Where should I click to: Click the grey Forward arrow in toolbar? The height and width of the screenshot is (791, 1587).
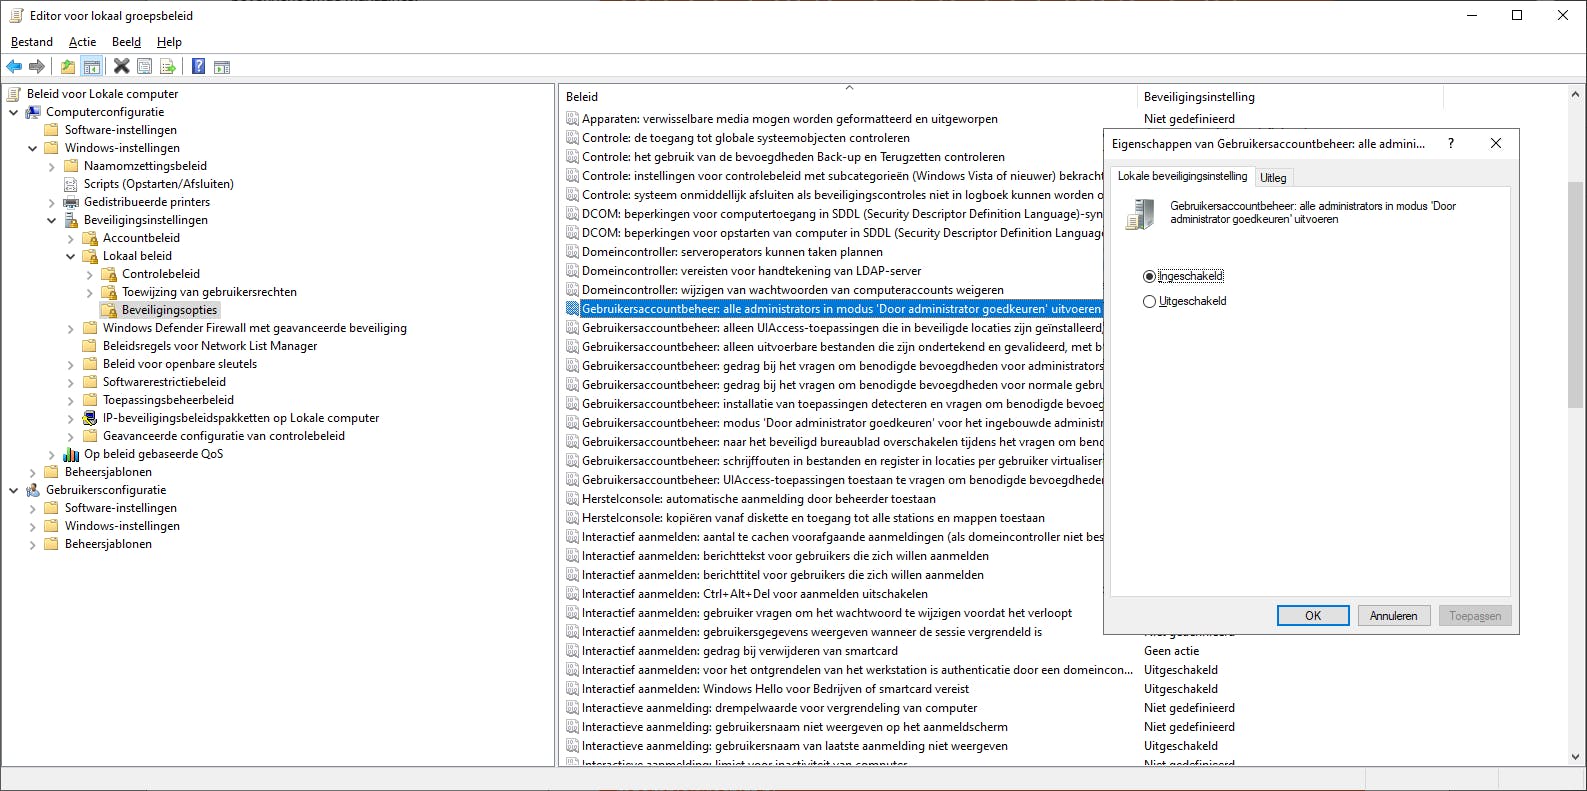(37, 67)
